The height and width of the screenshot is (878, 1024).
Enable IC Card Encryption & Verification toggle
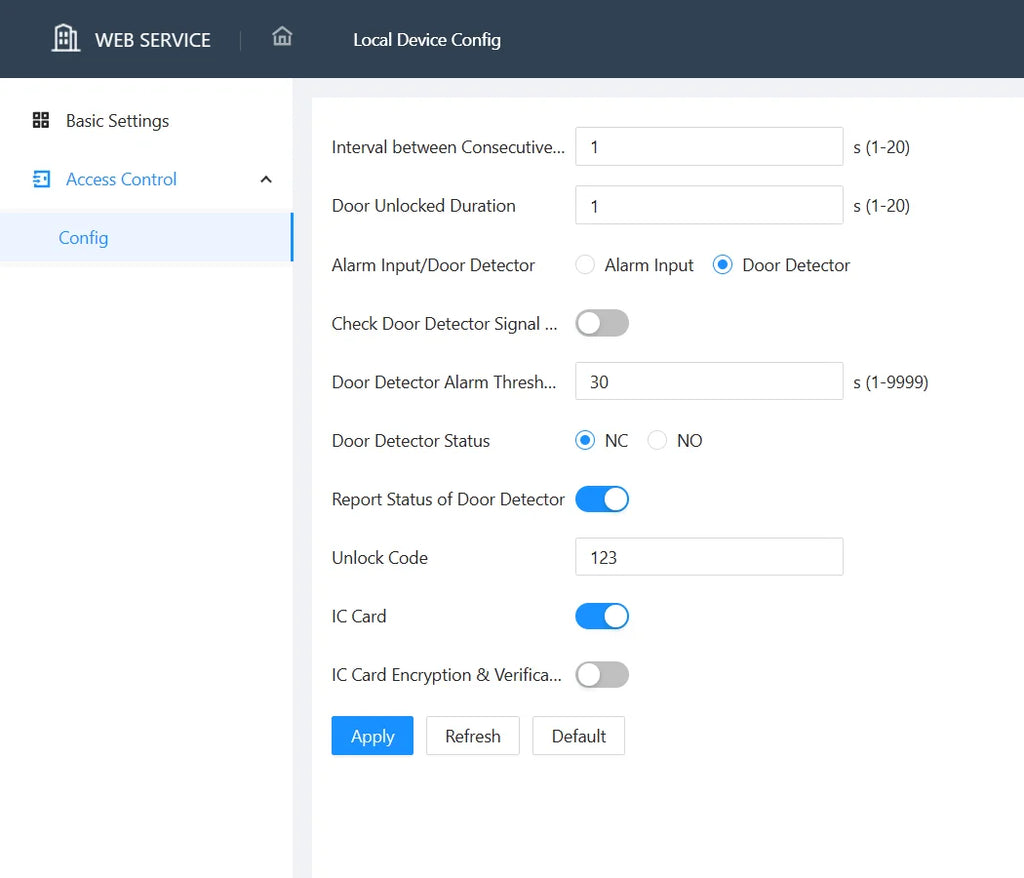[x=602, y=675]
